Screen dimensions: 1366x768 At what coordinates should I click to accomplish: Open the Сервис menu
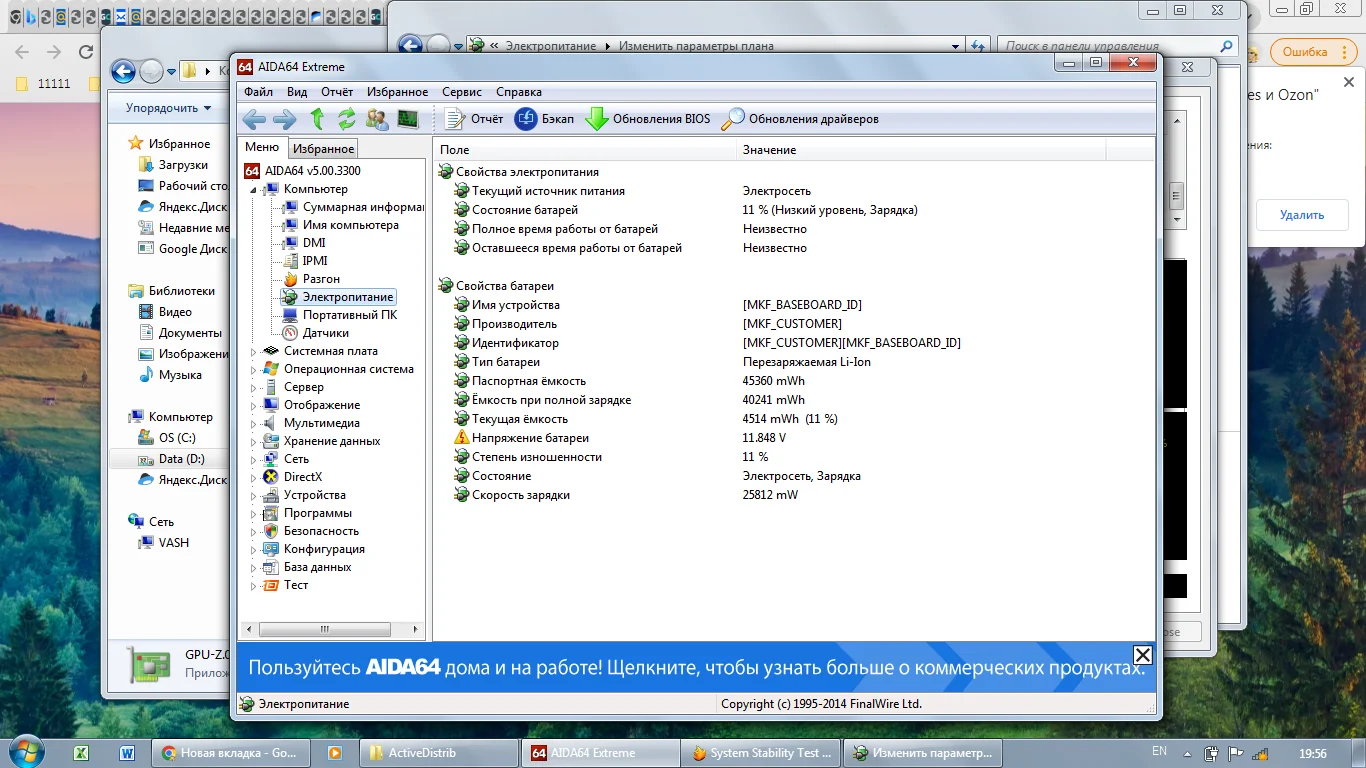click(x=462, y=92)
